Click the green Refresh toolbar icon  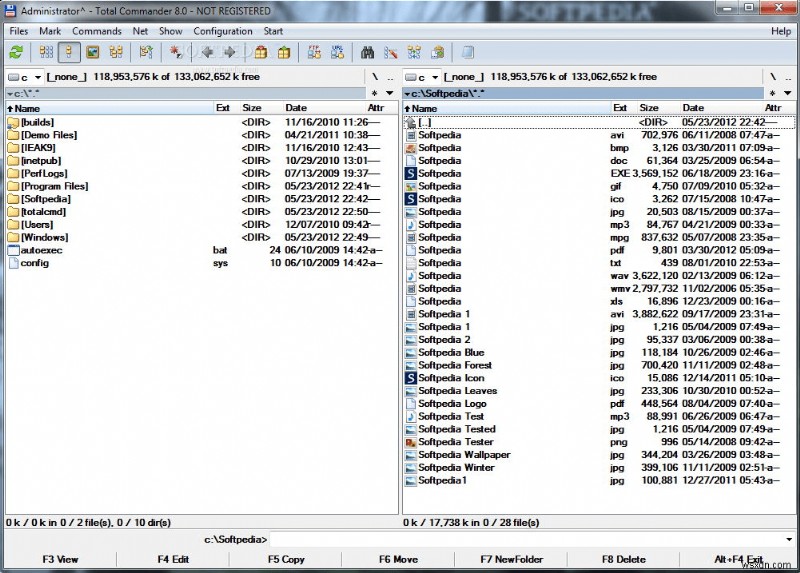point(16,52)
